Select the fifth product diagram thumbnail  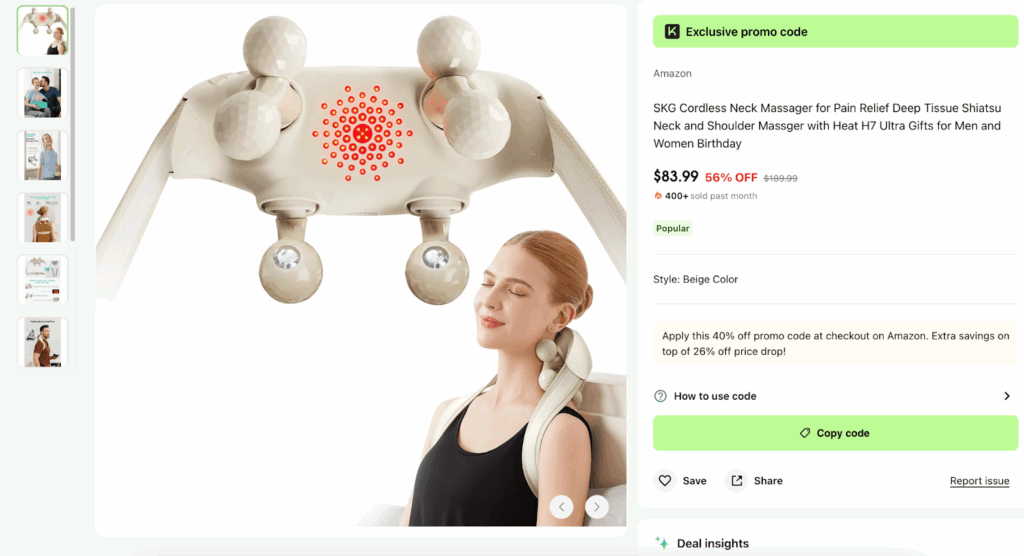click(43, 280)
